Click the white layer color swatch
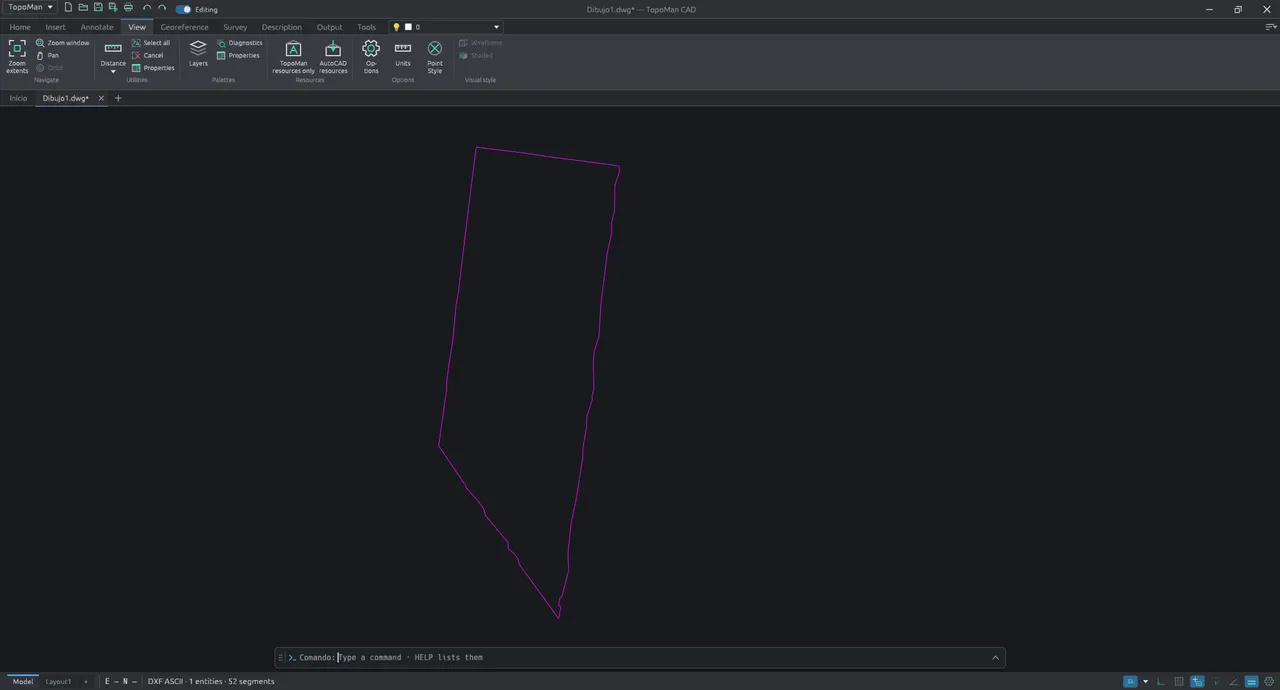 408,27
